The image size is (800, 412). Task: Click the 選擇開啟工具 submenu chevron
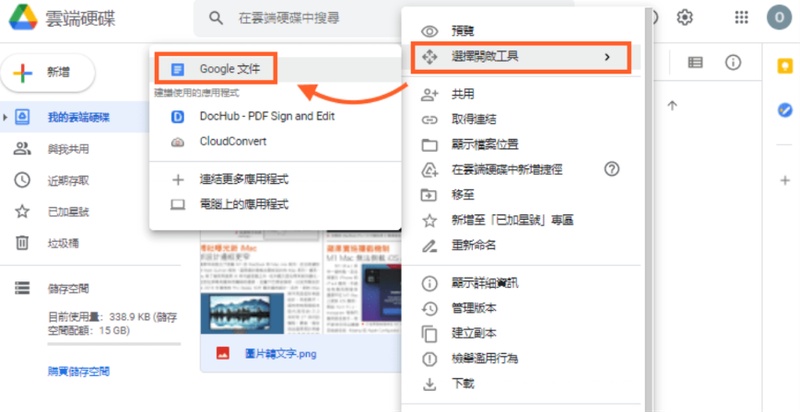click(607, 57)
